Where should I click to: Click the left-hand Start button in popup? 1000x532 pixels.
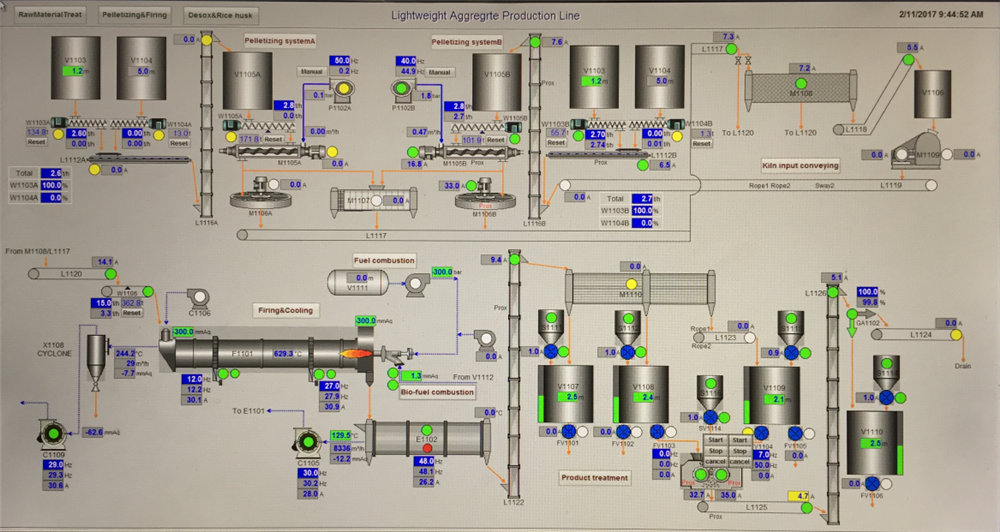pos(716,440)
